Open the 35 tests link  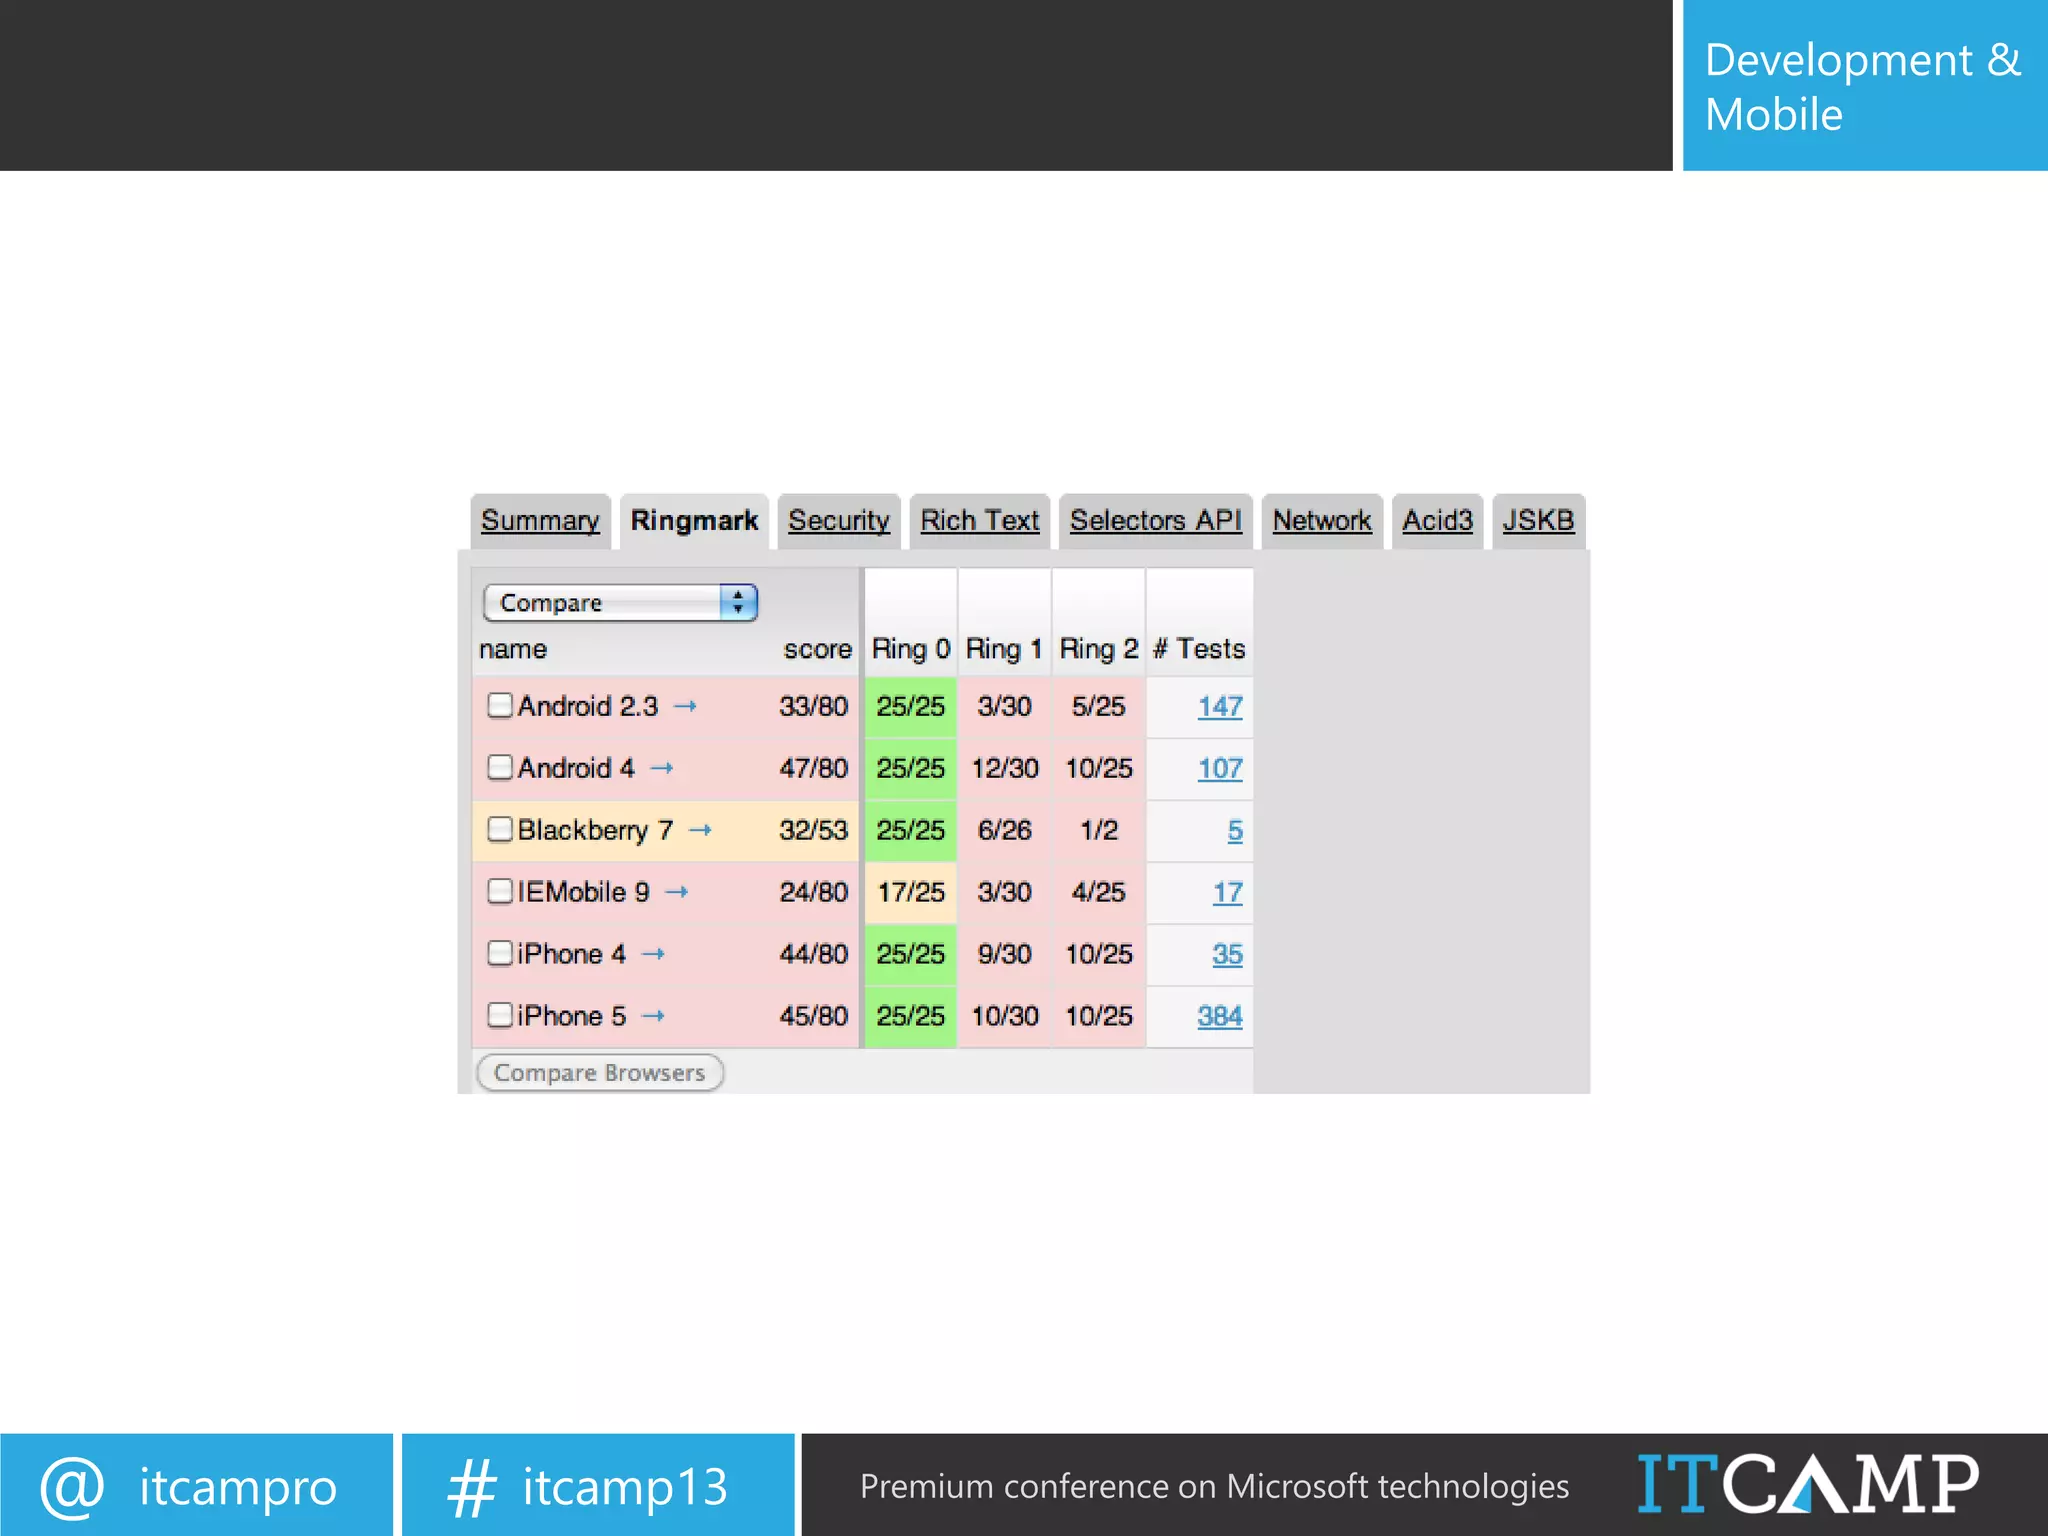click(1228, 955)
